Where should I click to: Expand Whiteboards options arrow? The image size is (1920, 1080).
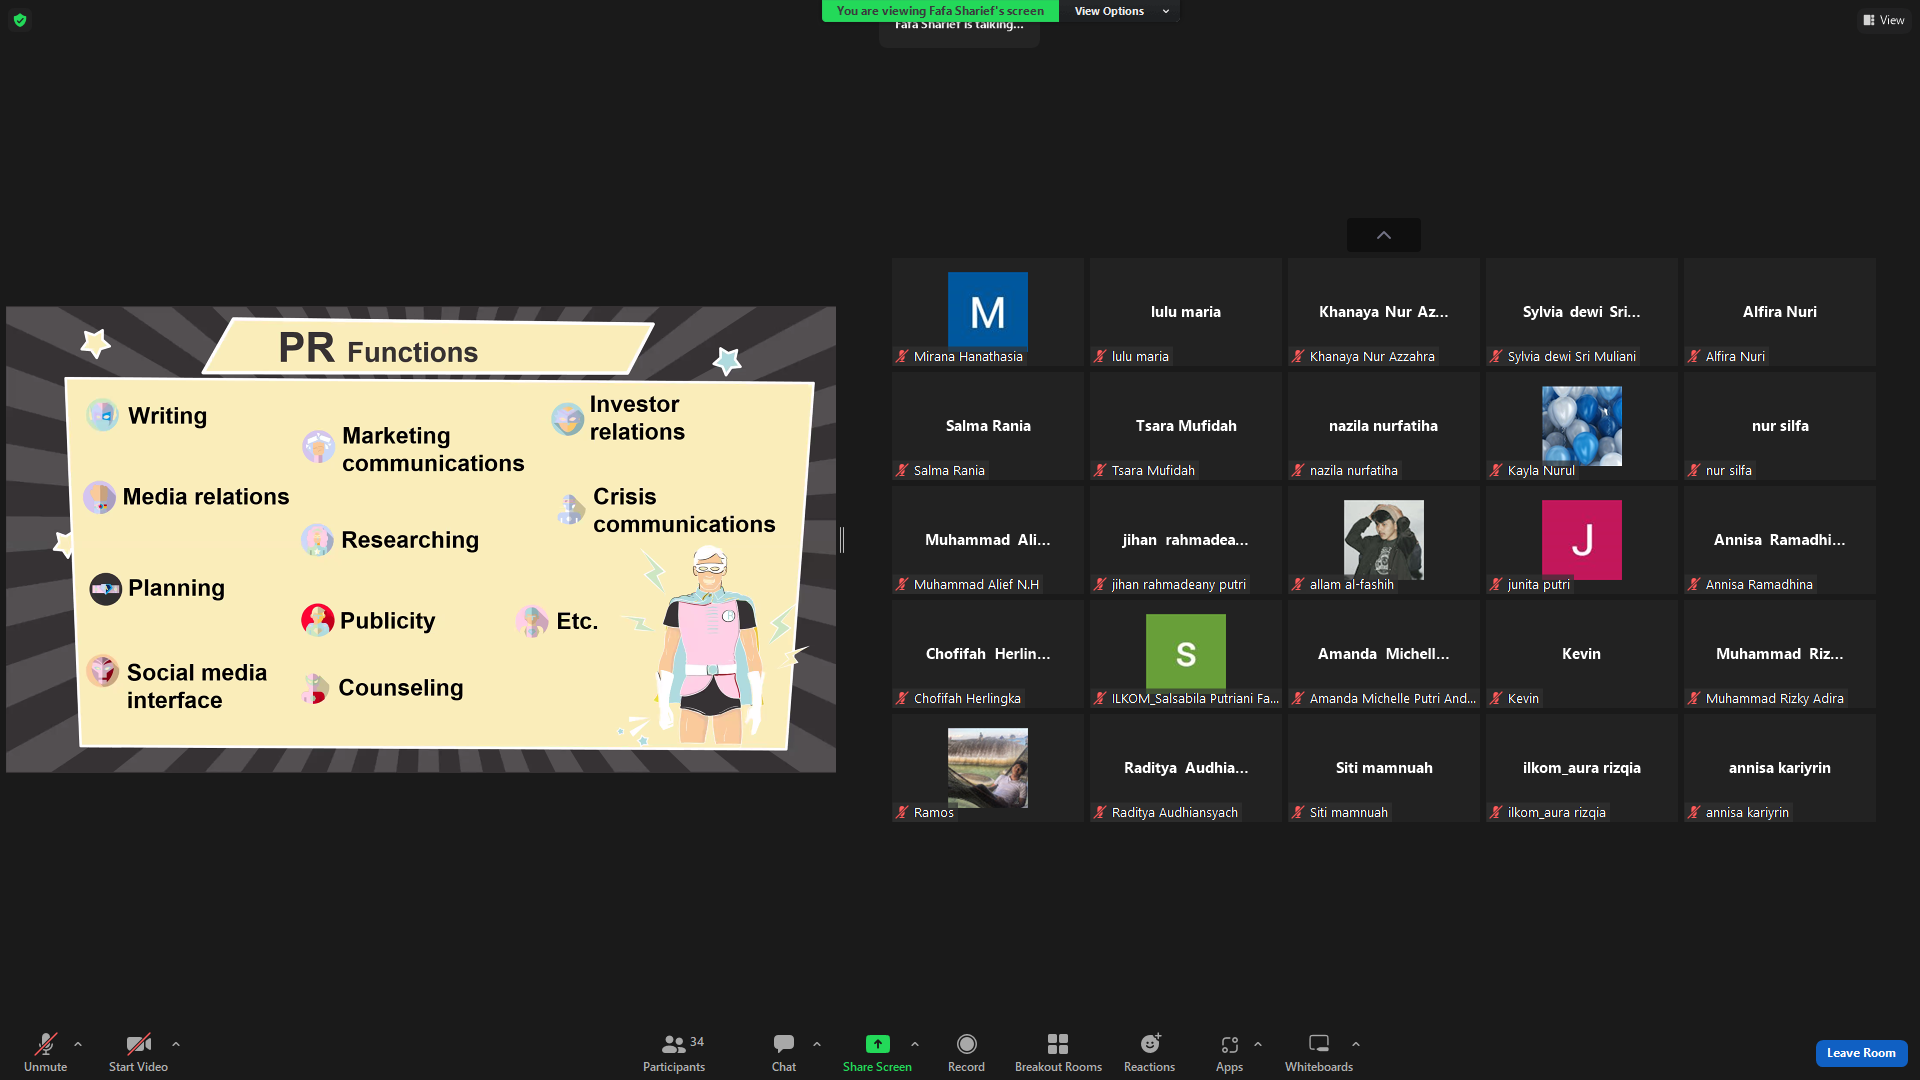[1356, 1044]
